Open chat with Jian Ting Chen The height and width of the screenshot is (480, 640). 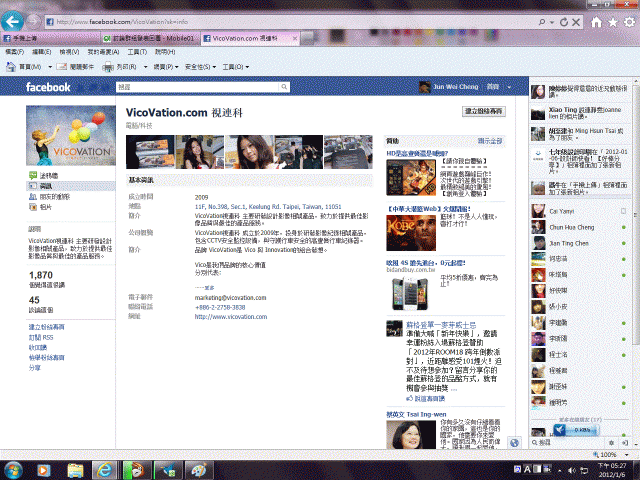coord(580,243)
